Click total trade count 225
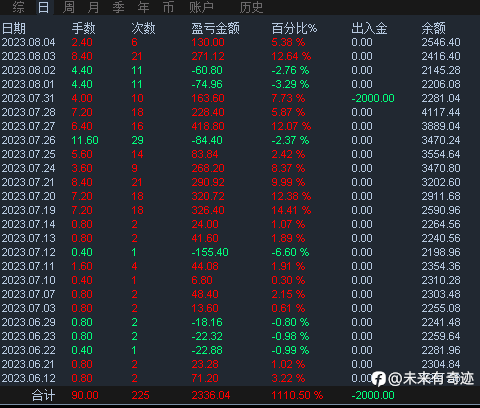Screen dimensions: 480x408 (x=140, y=395)
